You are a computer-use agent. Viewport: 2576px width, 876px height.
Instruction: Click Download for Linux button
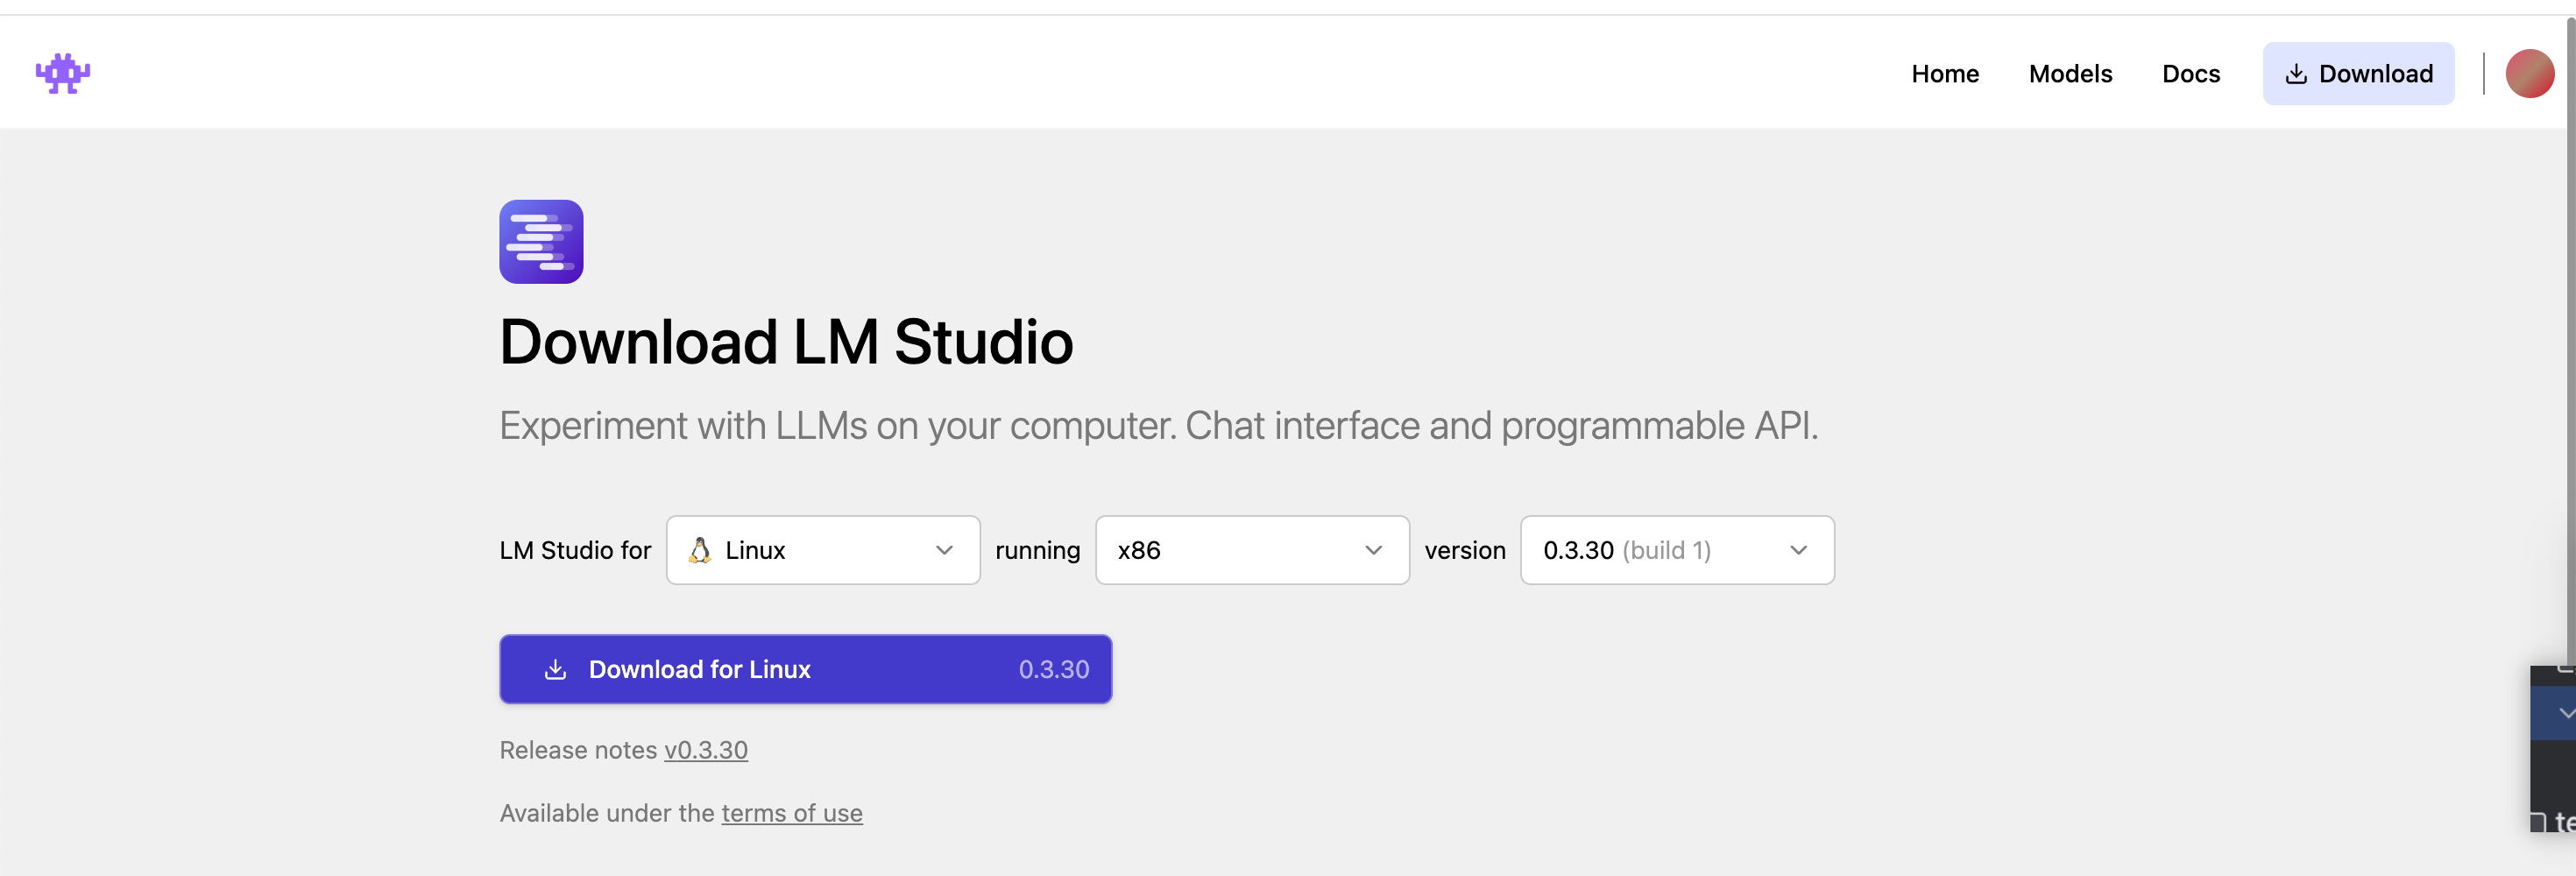805,669
